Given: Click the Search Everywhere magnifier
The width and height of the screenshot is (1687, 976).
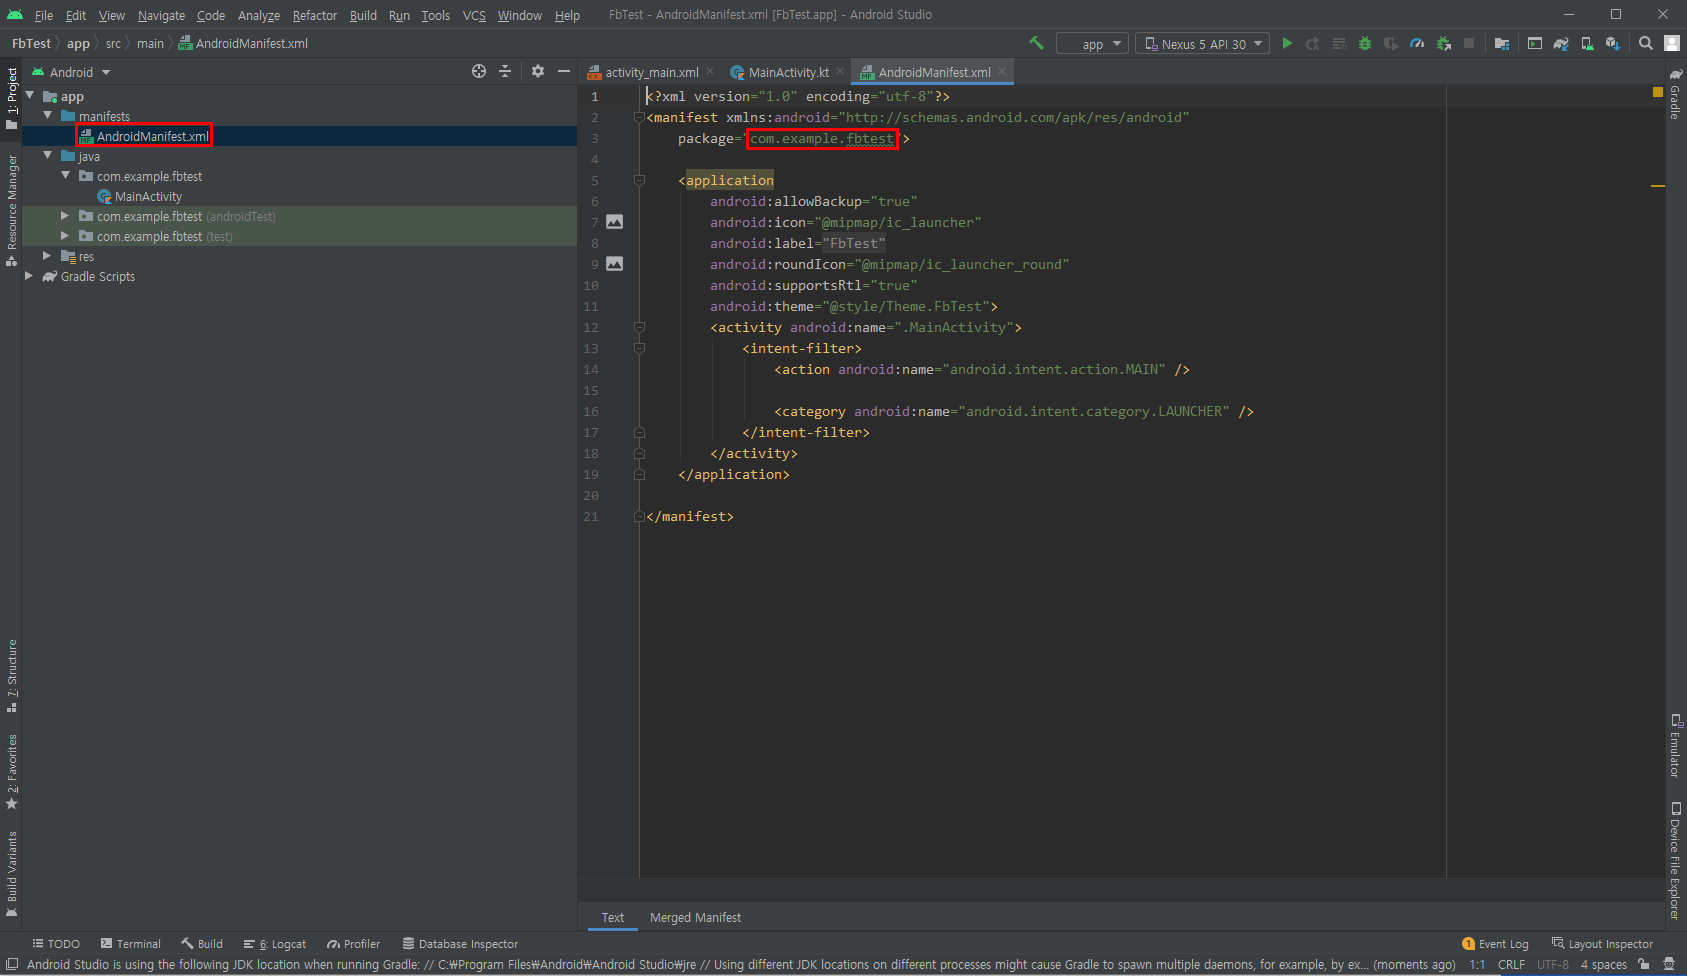Looking at the screenshot, I should click(x=1646, y=43).
